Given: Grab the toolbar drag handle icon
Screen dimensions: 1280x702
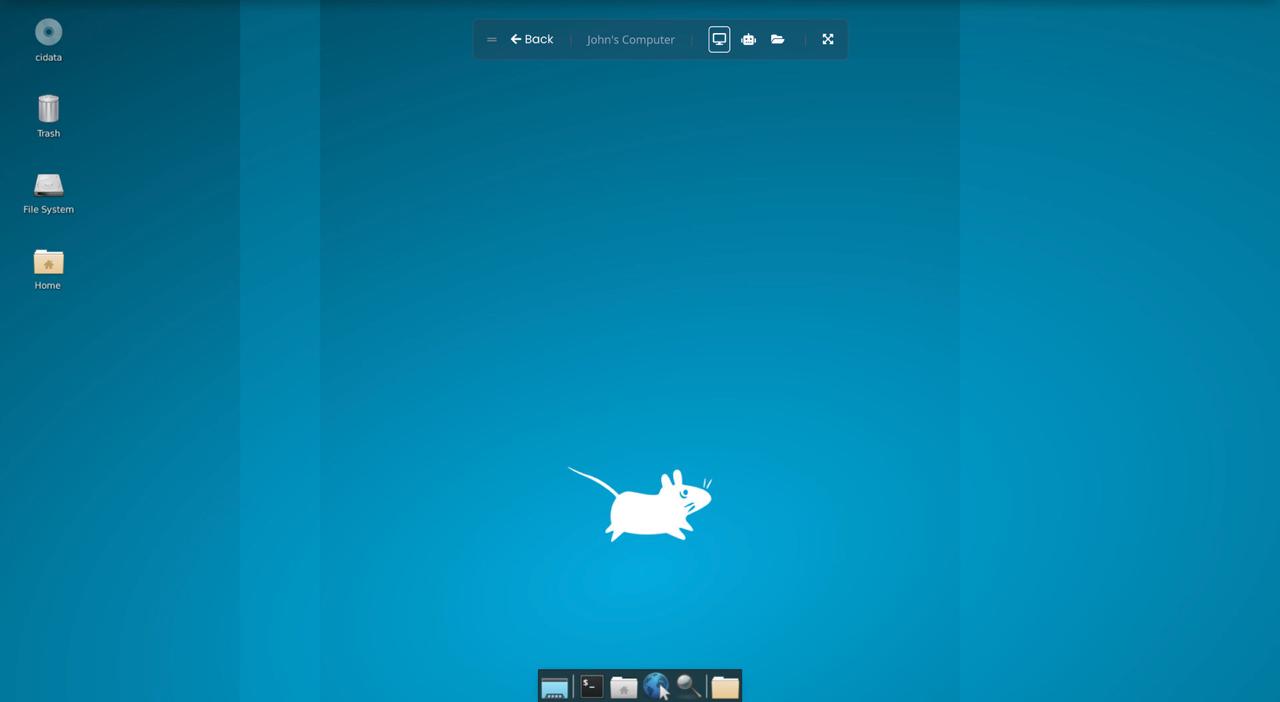Looking at the screenshot, I should (x=491, y=40).
